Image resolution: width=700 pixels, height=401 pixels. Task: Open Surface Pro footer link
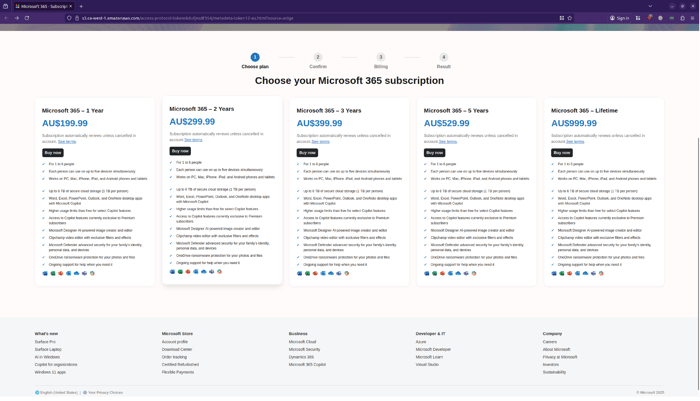(45, 342)
